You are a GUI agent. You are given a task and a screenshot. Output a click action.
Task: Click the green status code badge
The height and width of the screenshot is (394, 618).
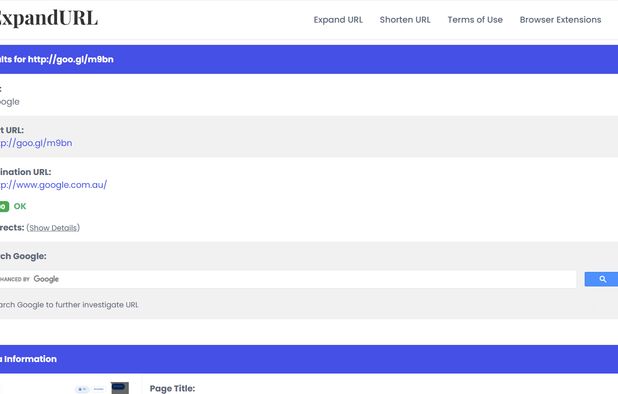coord(4,206)
